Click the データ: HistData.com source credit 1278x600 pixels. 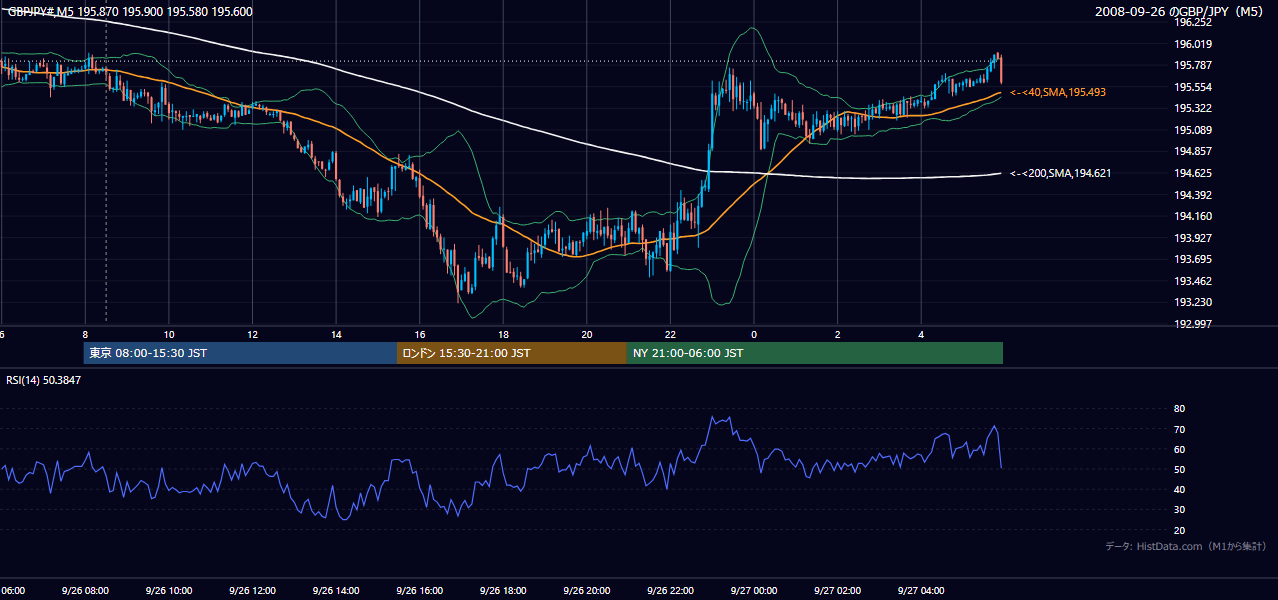(x=1185, y=546)
